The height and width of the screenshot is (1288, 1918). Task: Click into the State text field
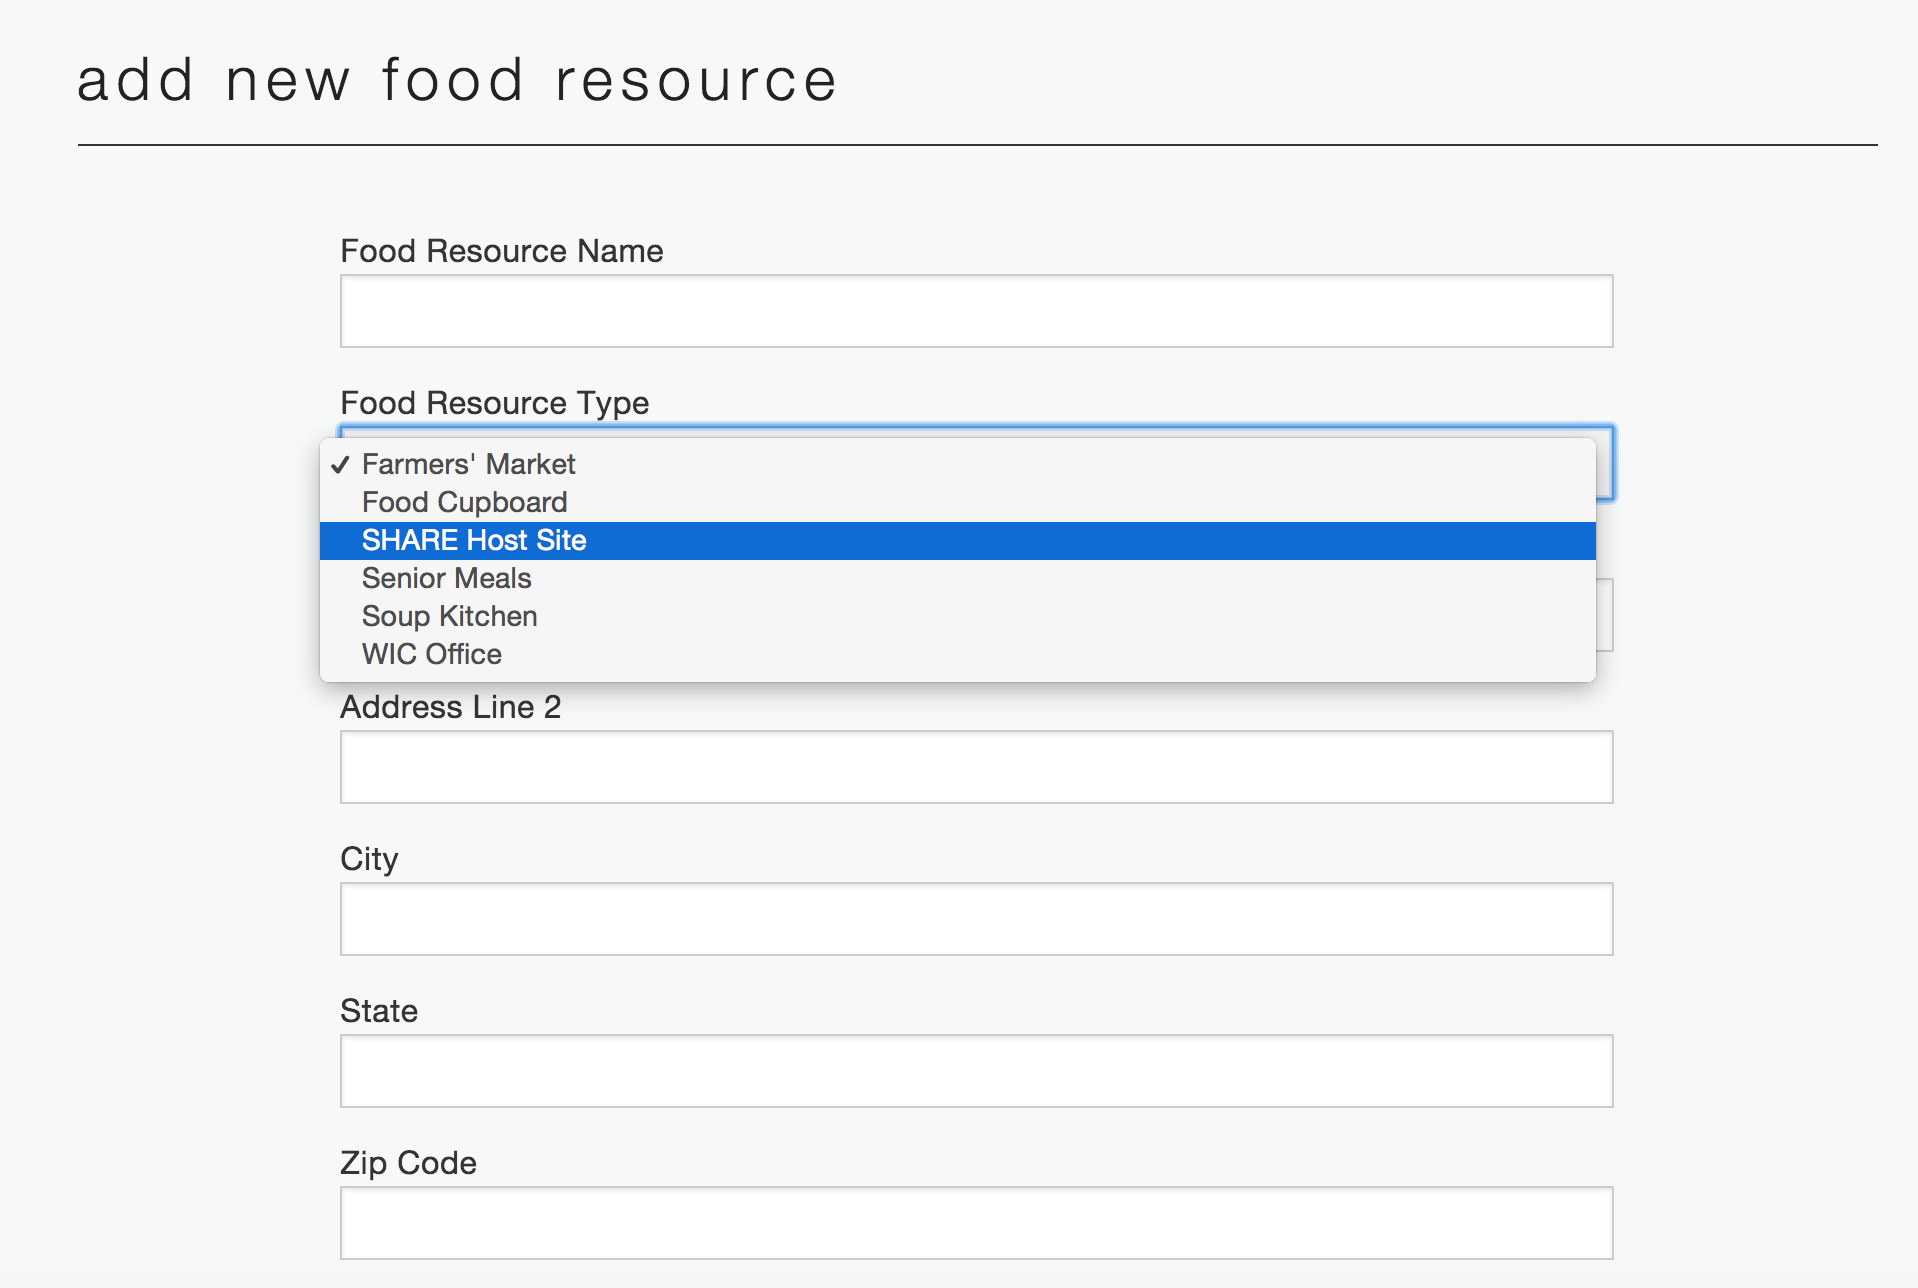click(x=976, y=1071)
